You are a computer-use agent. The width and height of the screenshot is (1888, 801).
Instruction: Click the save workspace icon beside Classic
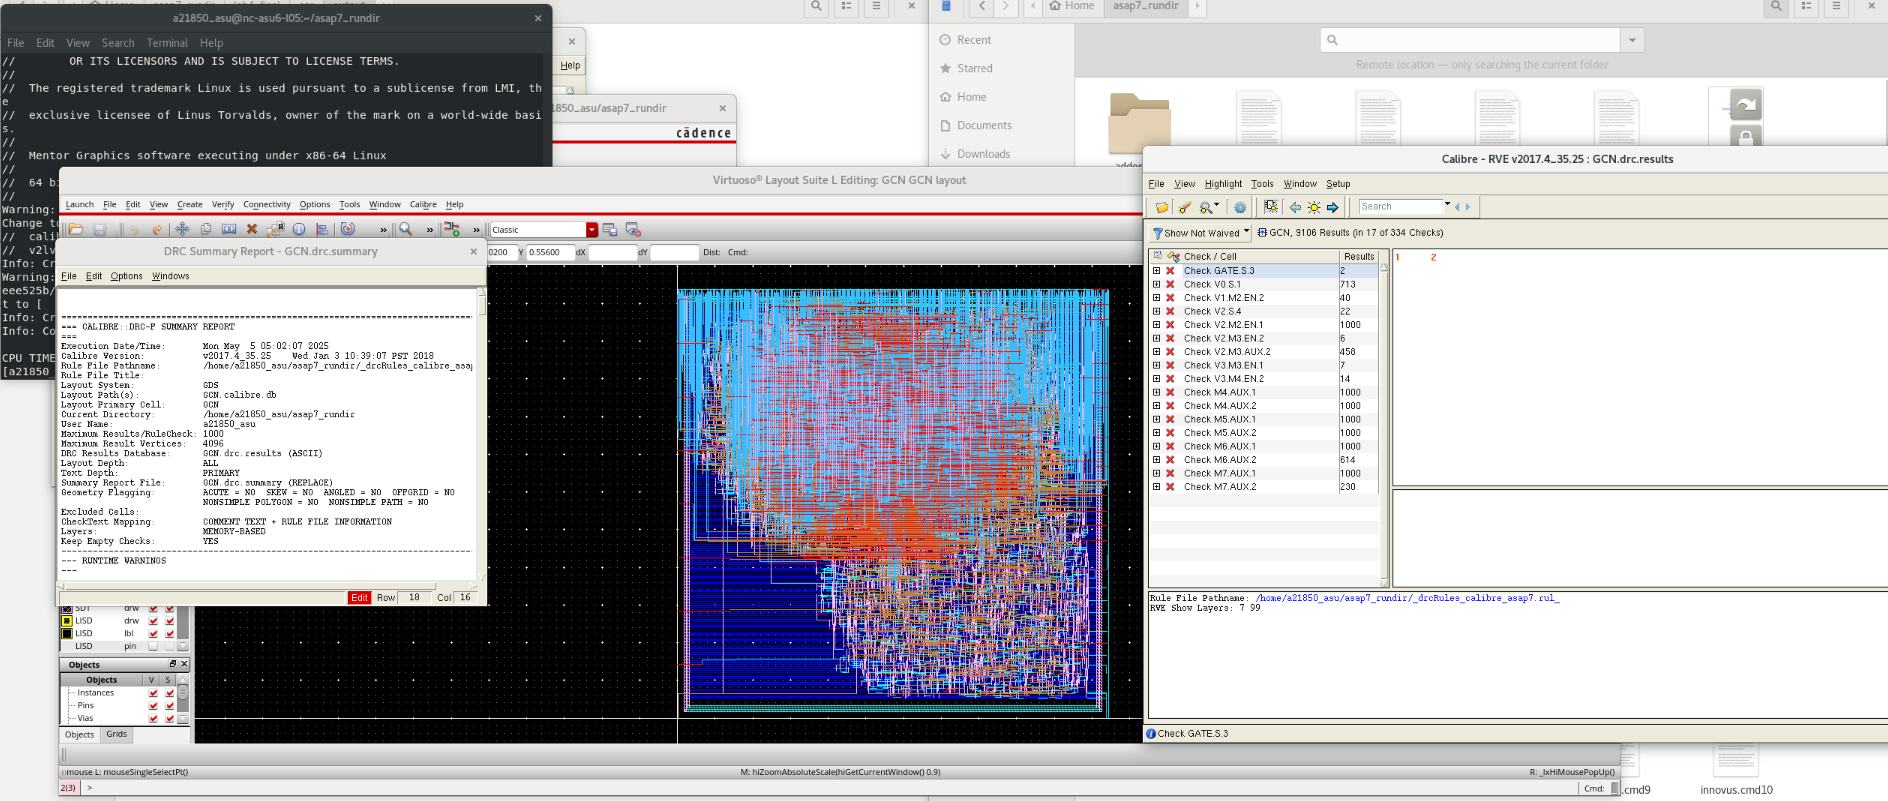[610, 229]
